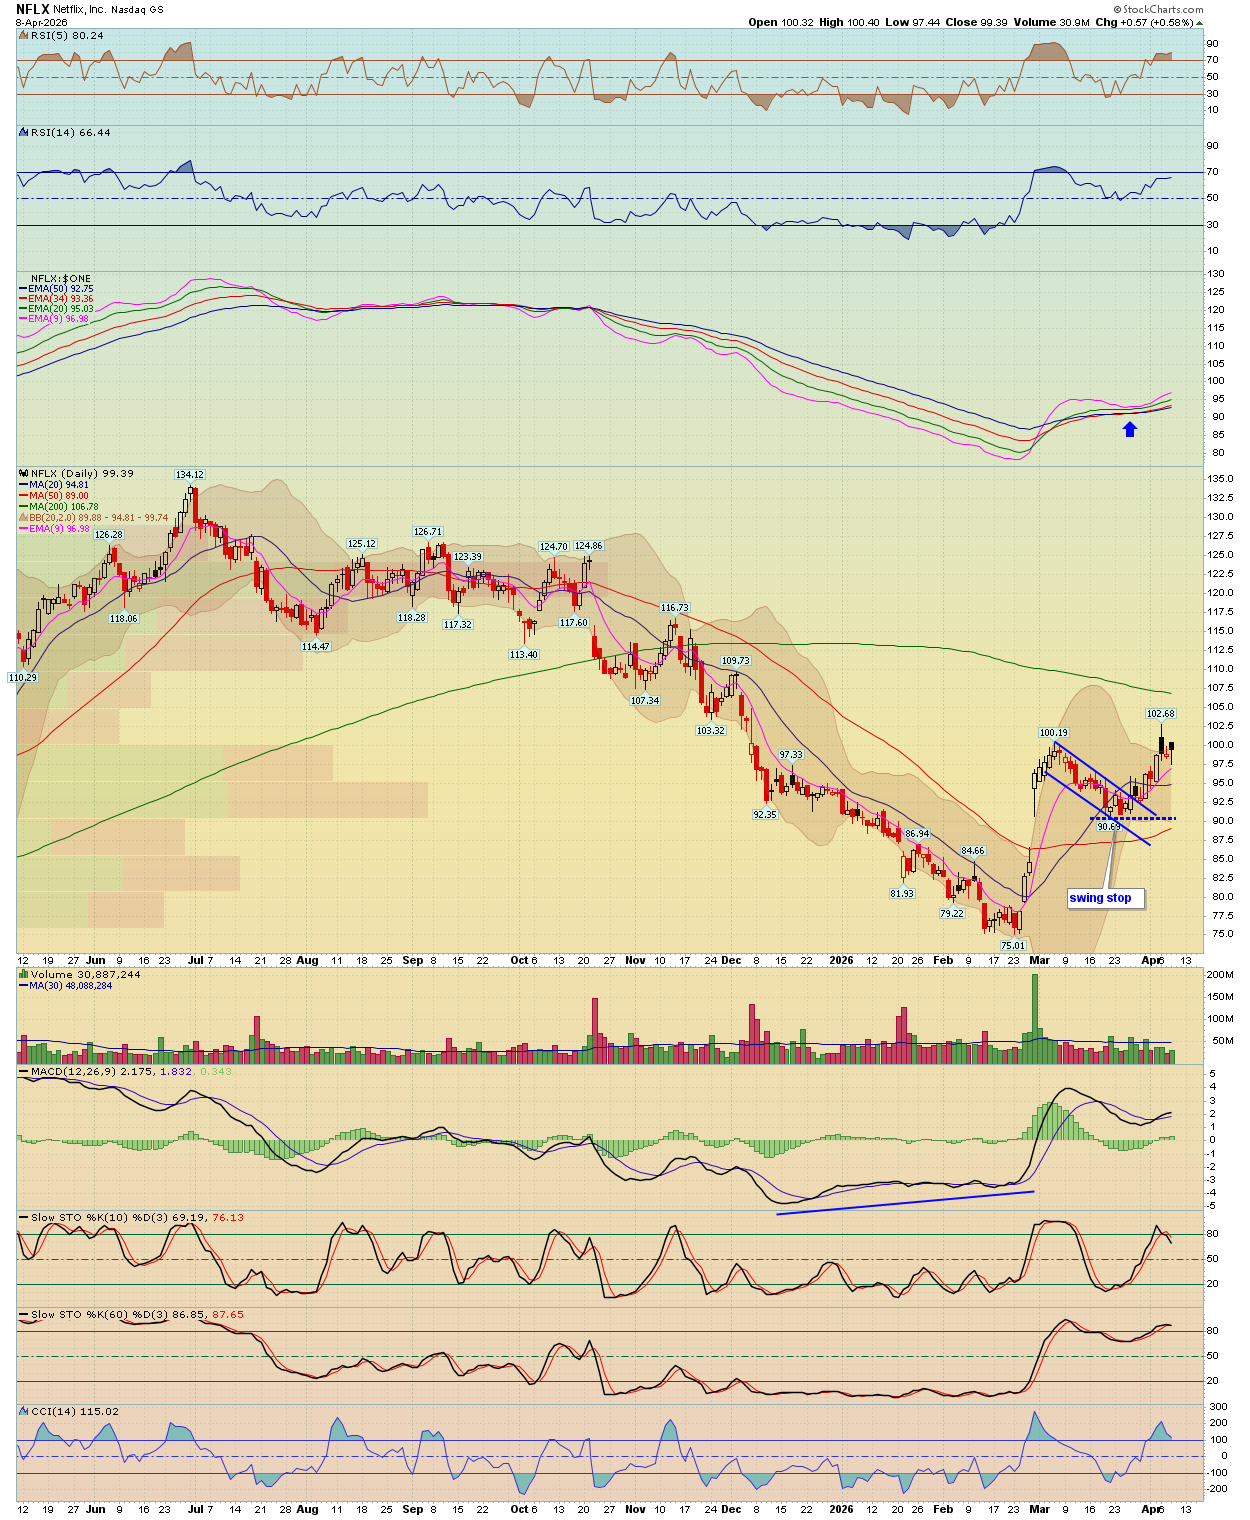Viewport: 1250px width, 1520px height.
Task: Click the NFLX ticker symbol in the chart title
Action: (x=32, y=9)
